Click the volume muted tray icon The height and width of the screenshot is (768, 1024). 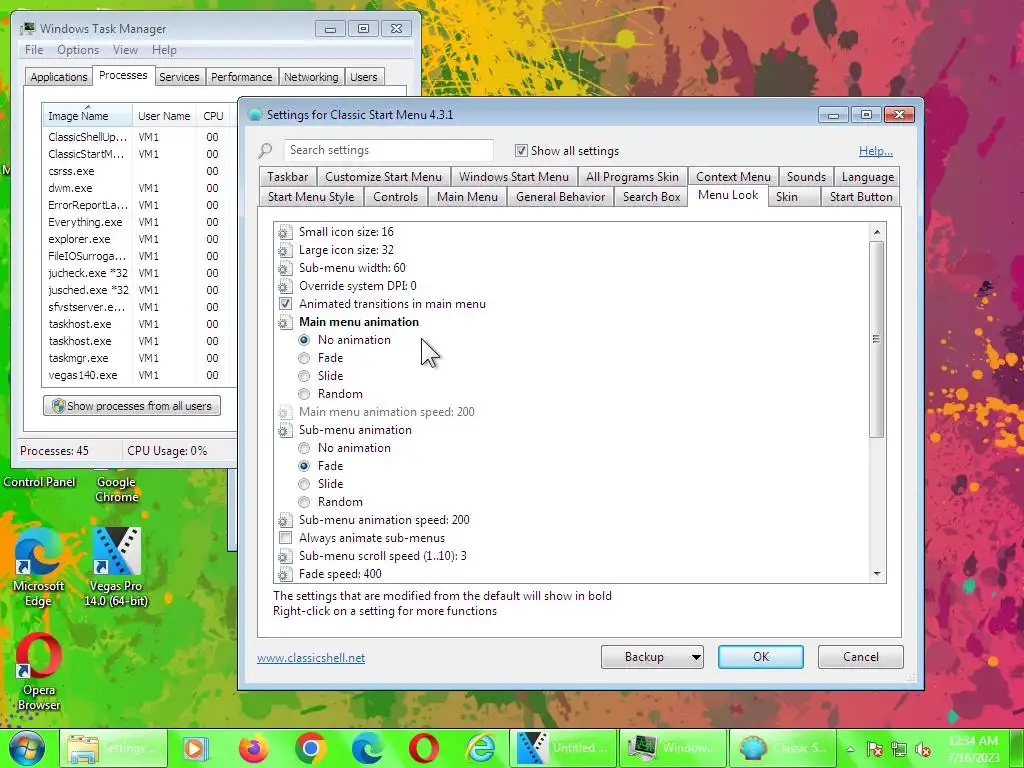point(923,750)
